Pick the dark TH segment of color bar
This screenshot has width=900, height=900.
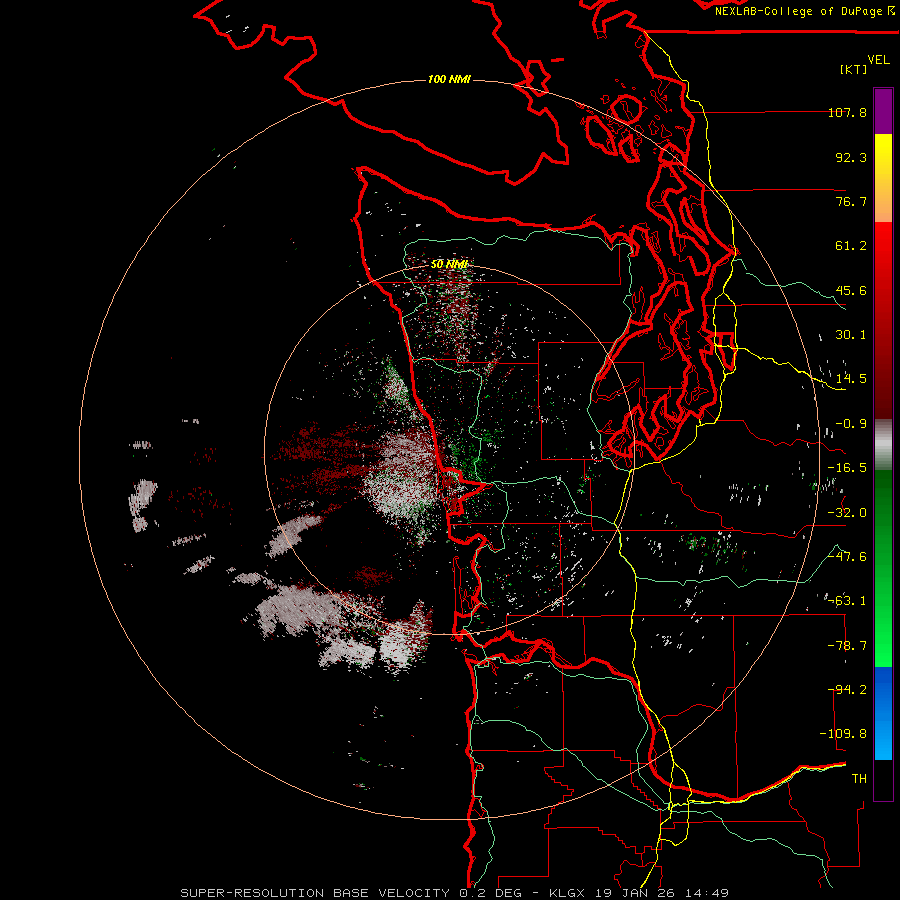[x=883, y=779]
